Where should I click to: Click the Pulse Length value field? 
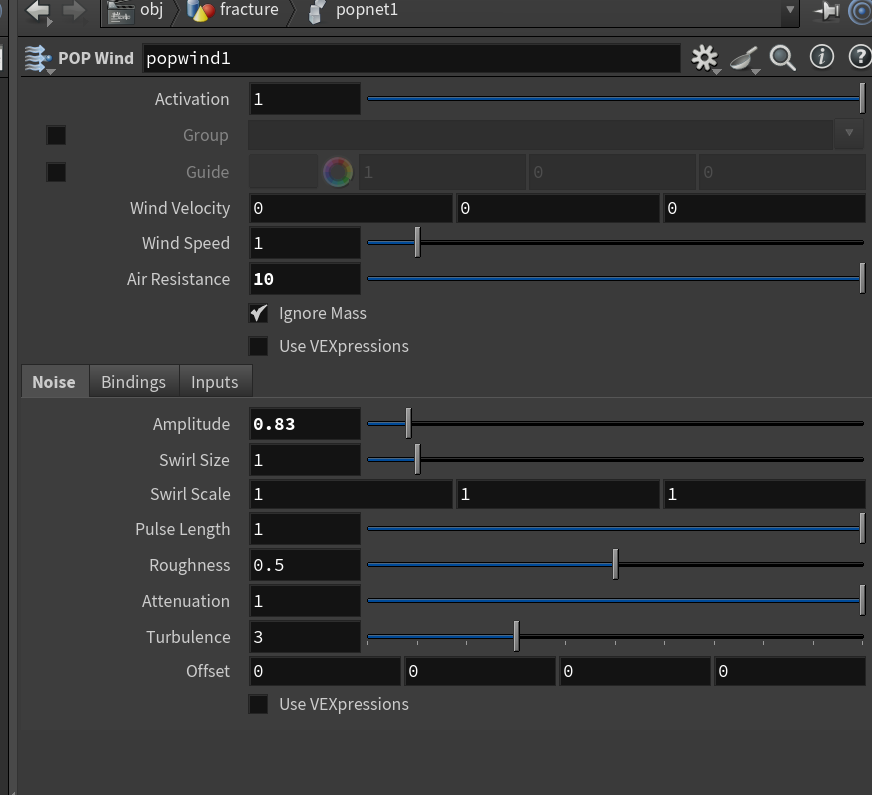tap(305, 529)
